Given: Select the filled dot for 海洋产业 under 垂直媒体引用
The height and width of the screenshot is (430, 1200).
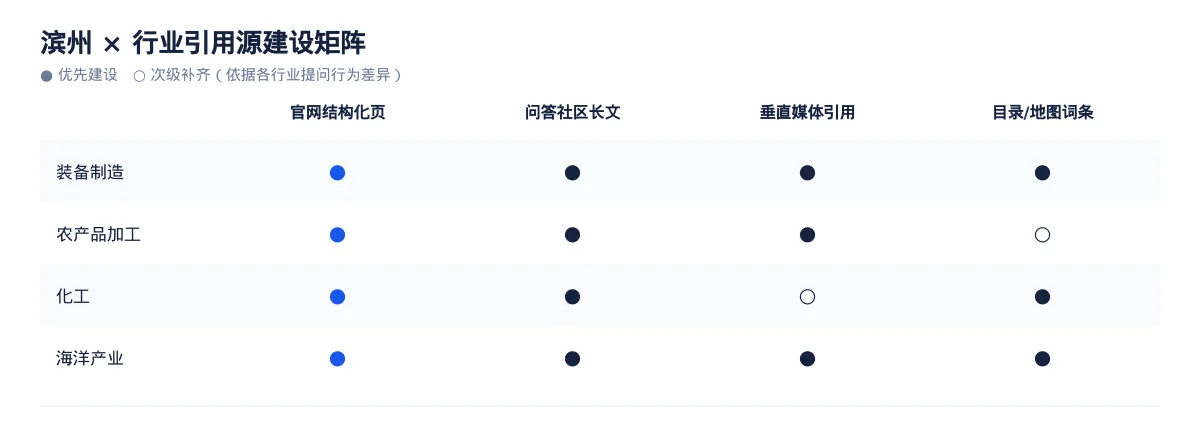Looking at the screenshot, I should (x=807, y=359).
